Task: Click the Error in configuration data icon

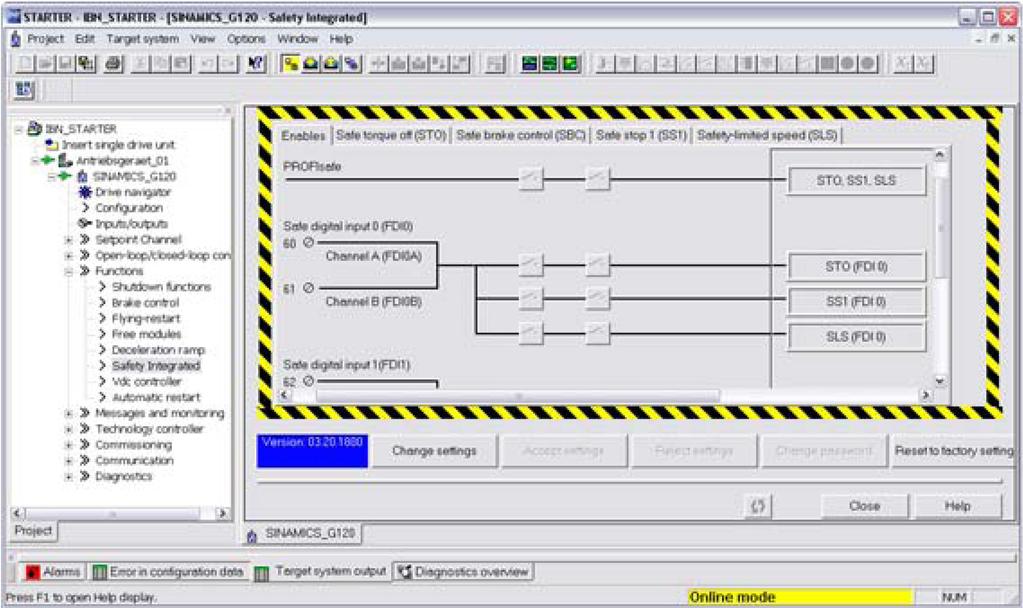Action: [x=100, y=572]
